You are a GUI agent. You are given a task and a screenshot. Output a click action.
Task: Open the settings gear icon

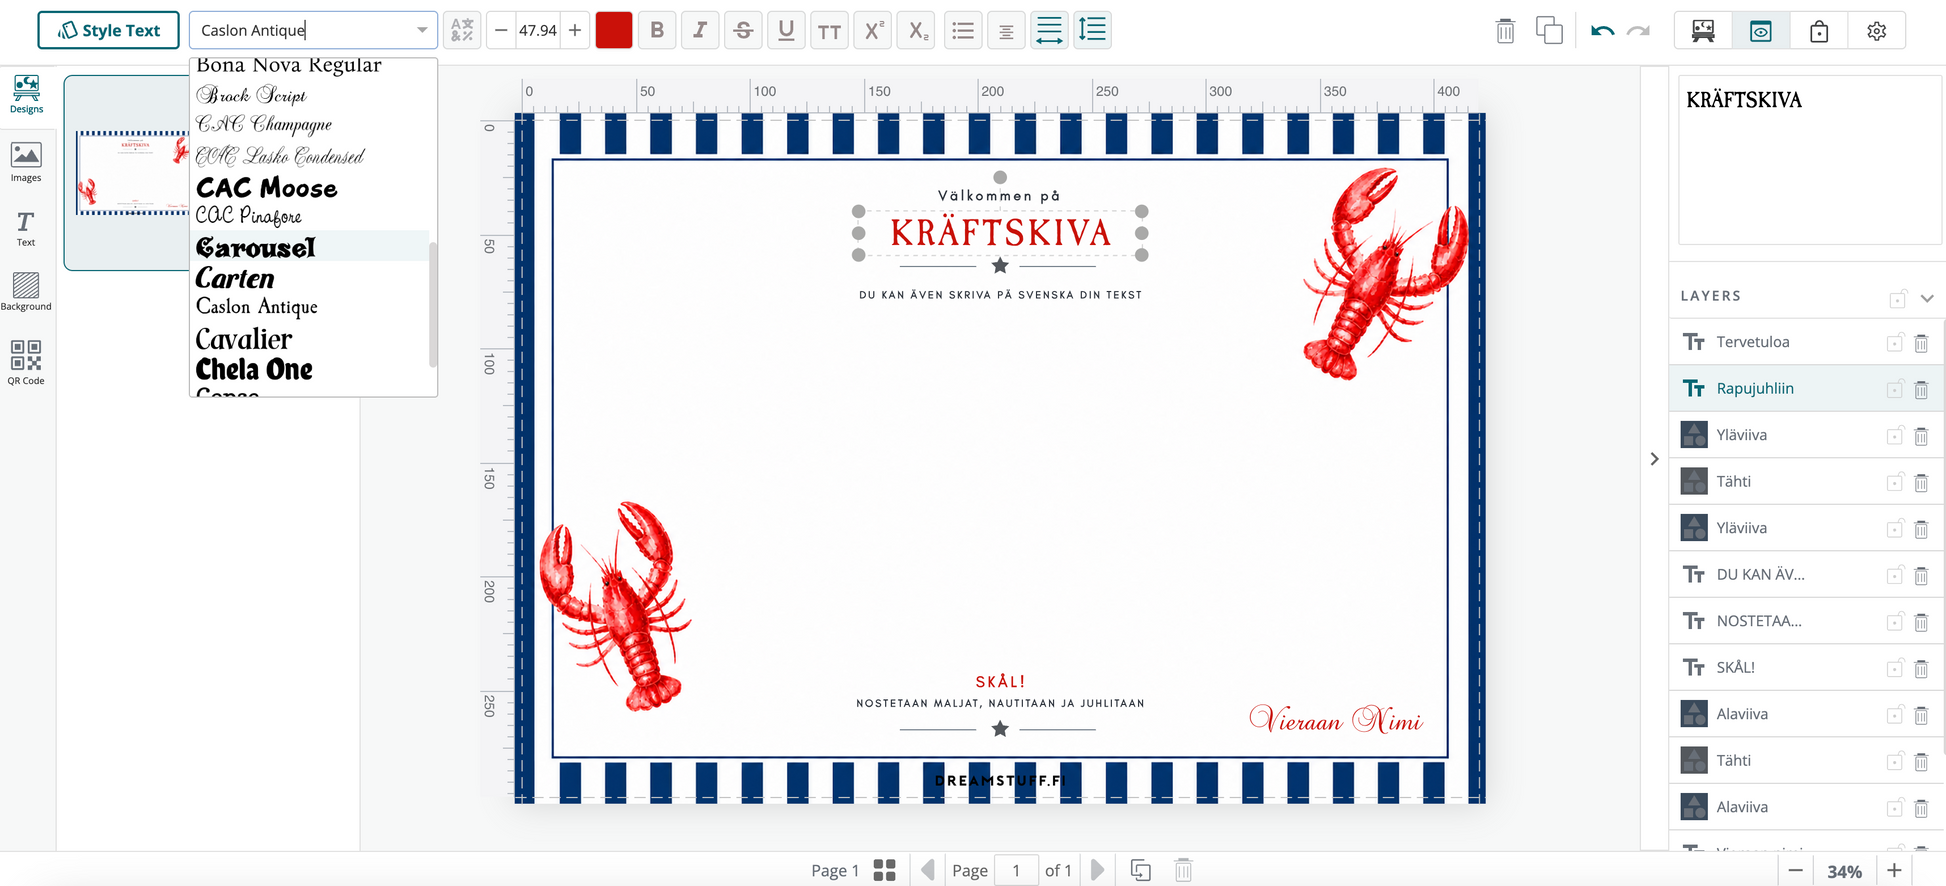coord(1877,31)
